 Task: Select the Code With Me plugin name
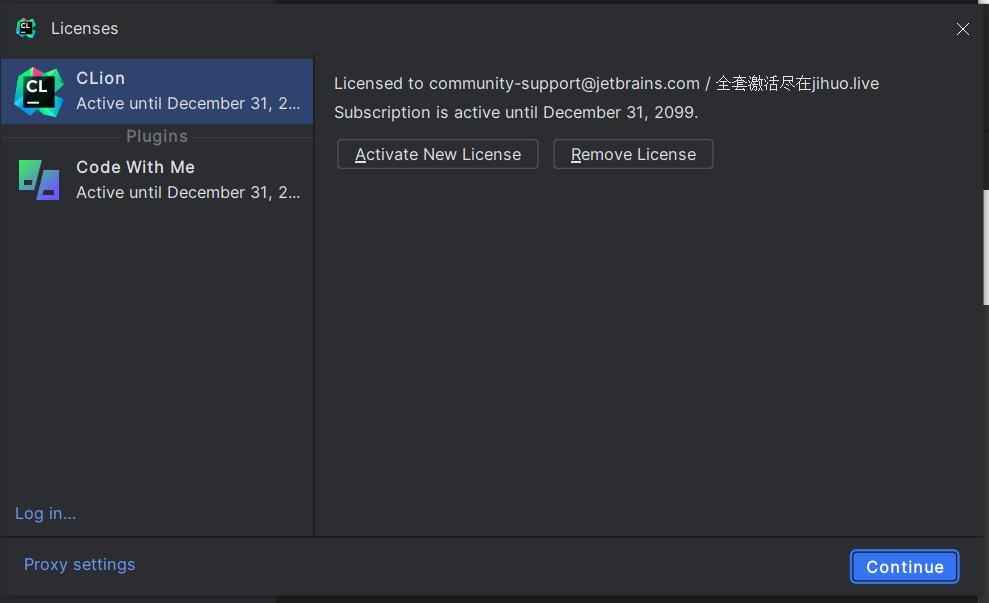point(135,167)
